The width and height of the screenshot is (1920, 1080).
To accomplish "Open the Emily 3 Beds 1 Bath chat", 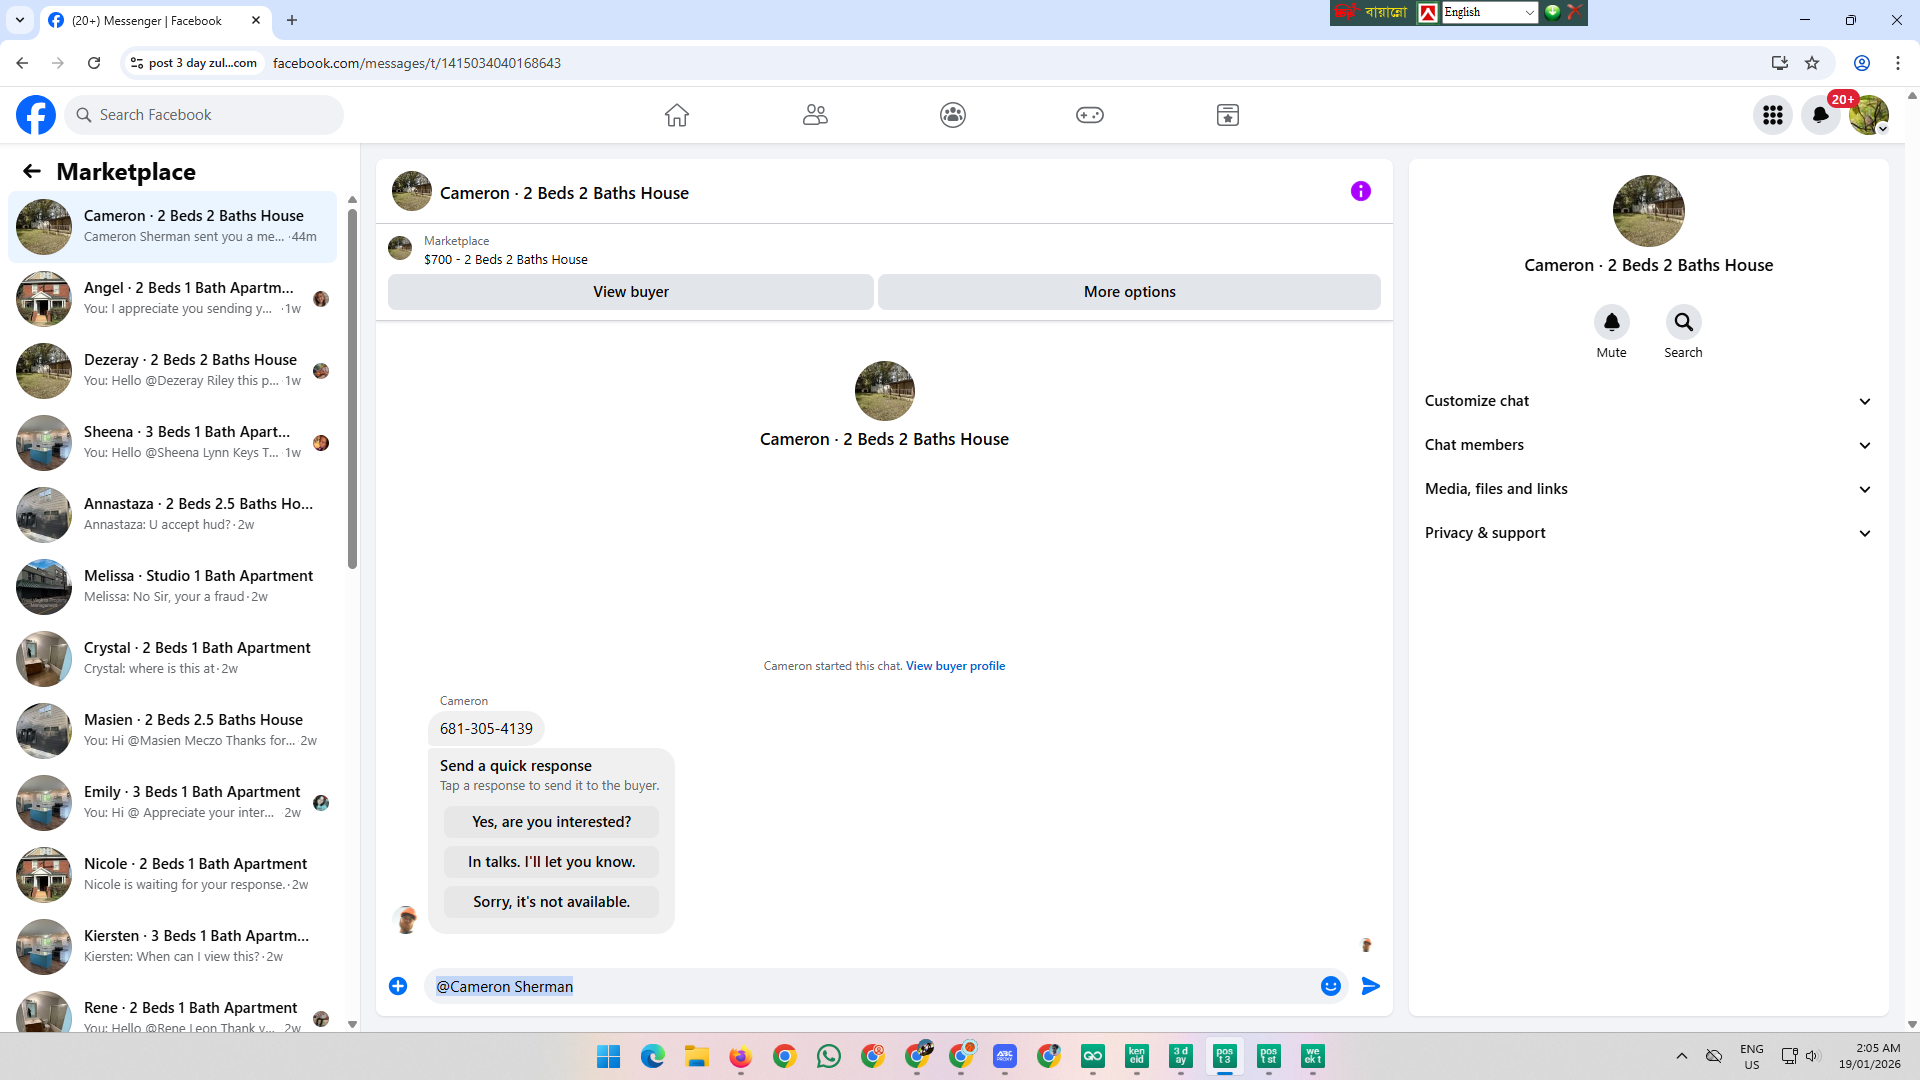I will [173, 803].
